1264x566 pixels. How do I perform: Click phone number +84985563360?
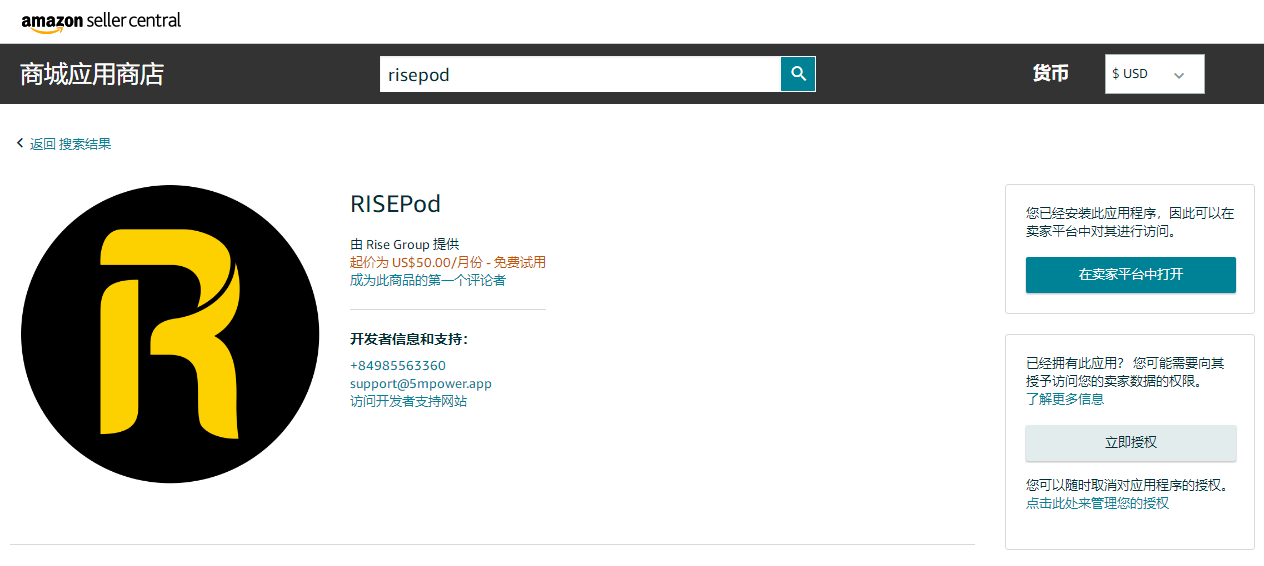pyautogui.click(x=398, y=366)
